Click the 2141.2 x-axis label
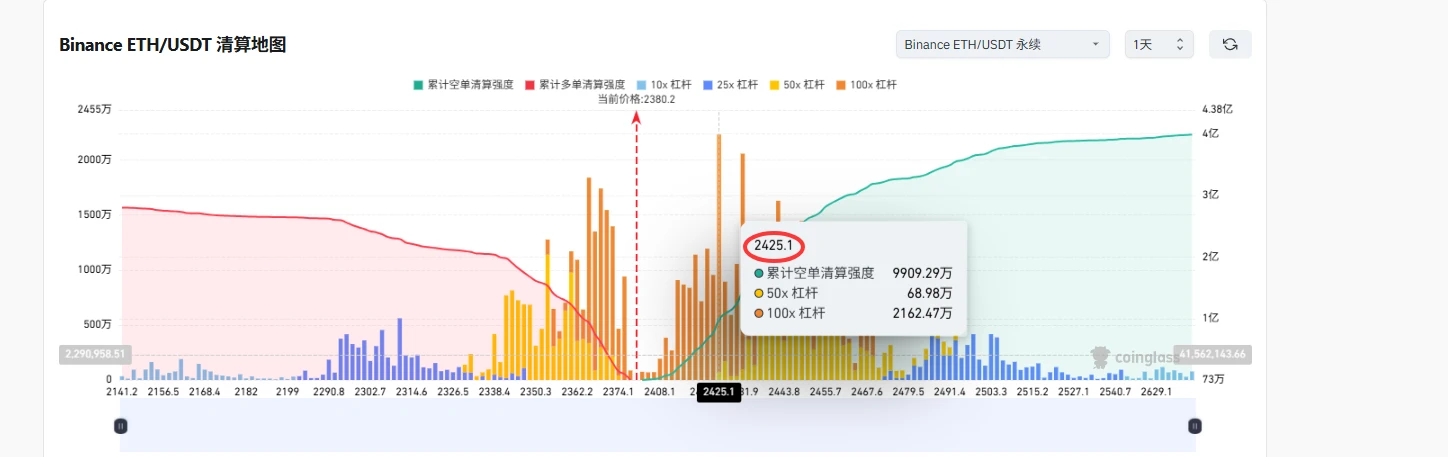This screenshot has width=1448, height=457. tap(121, 392)
